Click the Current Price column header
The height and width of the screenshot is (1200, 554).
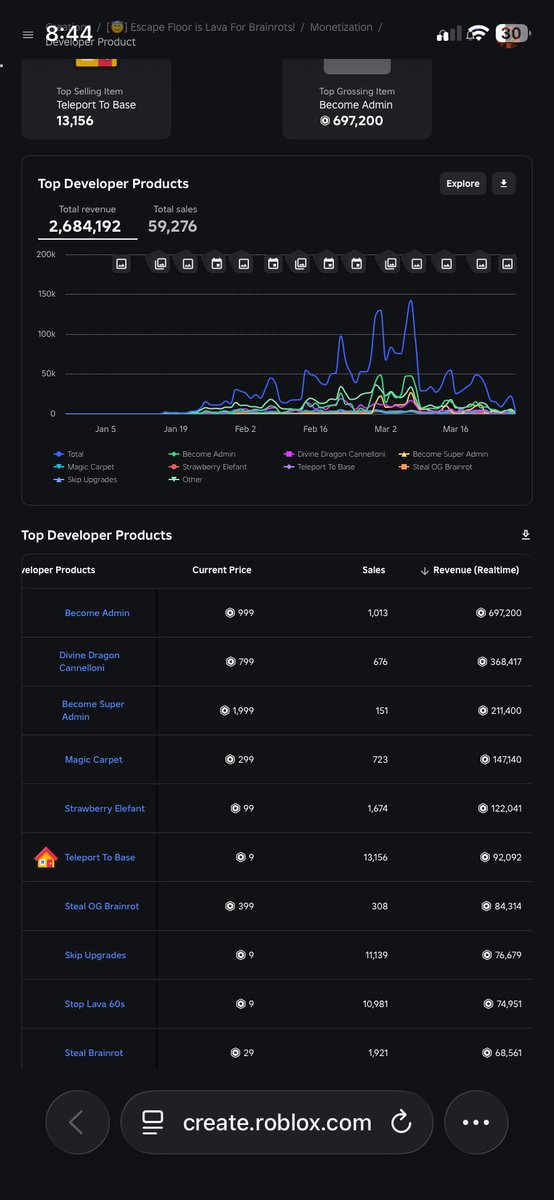tap(222, 570)
